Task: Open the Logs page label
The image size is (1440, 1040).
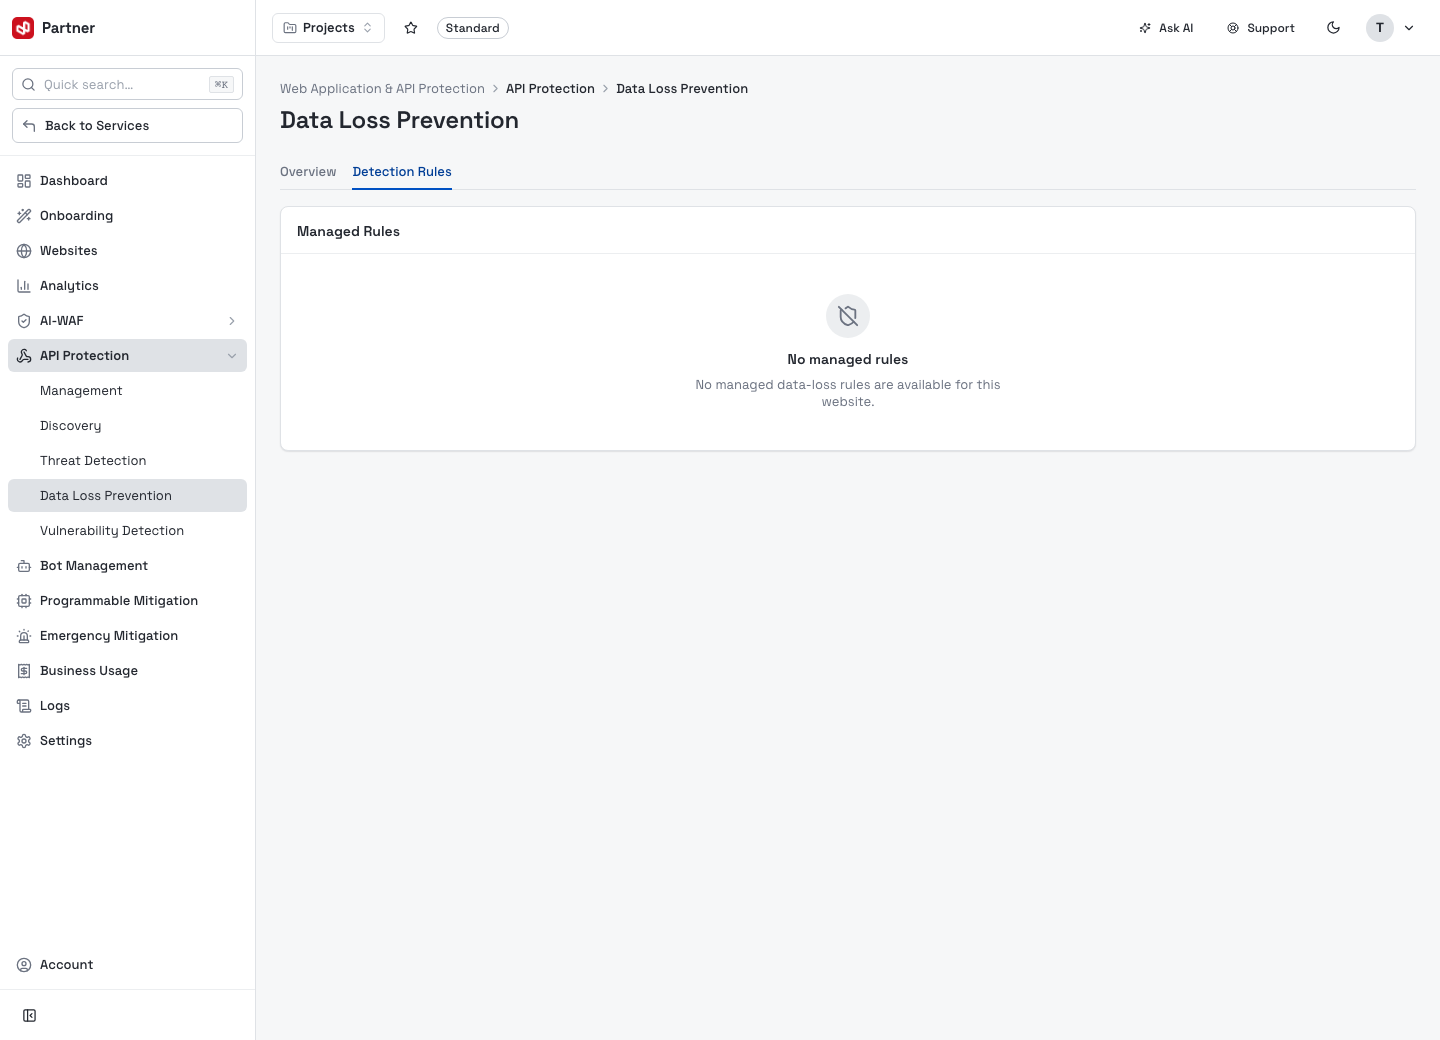Action: (55, 706)
